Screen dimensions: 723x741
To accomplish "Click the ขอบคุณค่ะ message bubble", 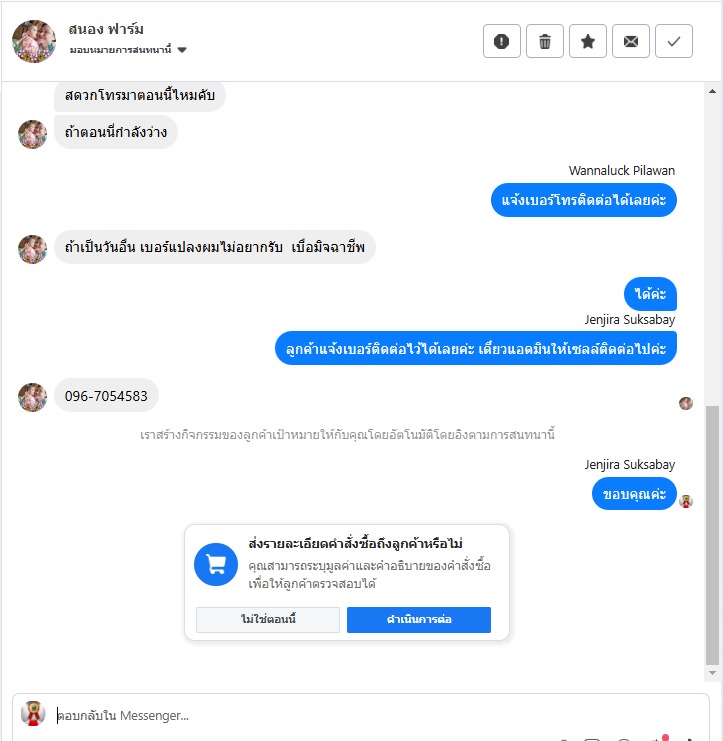I will point(634,494).
